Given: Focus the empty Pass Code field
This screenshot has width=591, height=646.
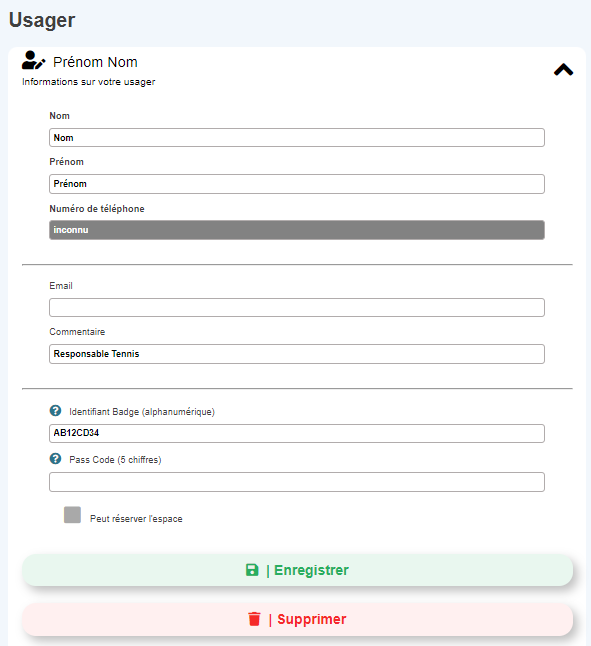Looking at the screenshot, I should coord(297,482).
